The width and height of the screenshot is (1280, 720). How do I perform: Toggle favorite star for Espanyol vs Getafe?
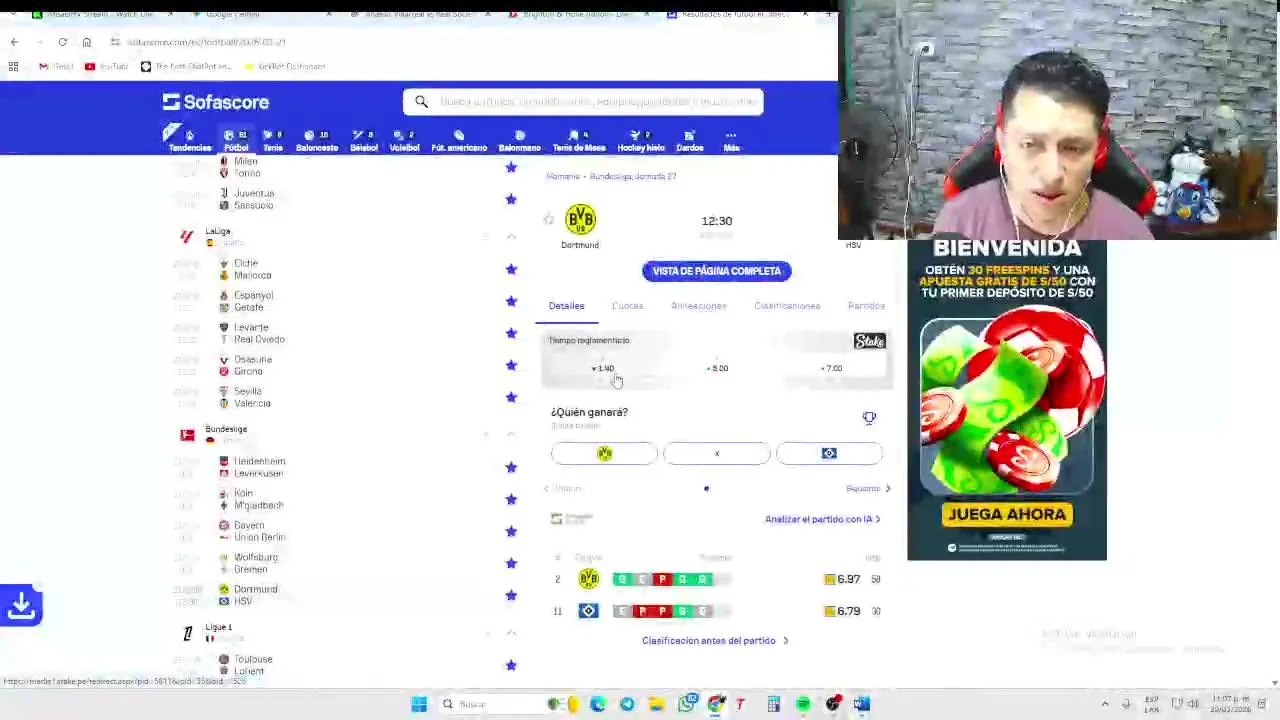click(511, 301)
